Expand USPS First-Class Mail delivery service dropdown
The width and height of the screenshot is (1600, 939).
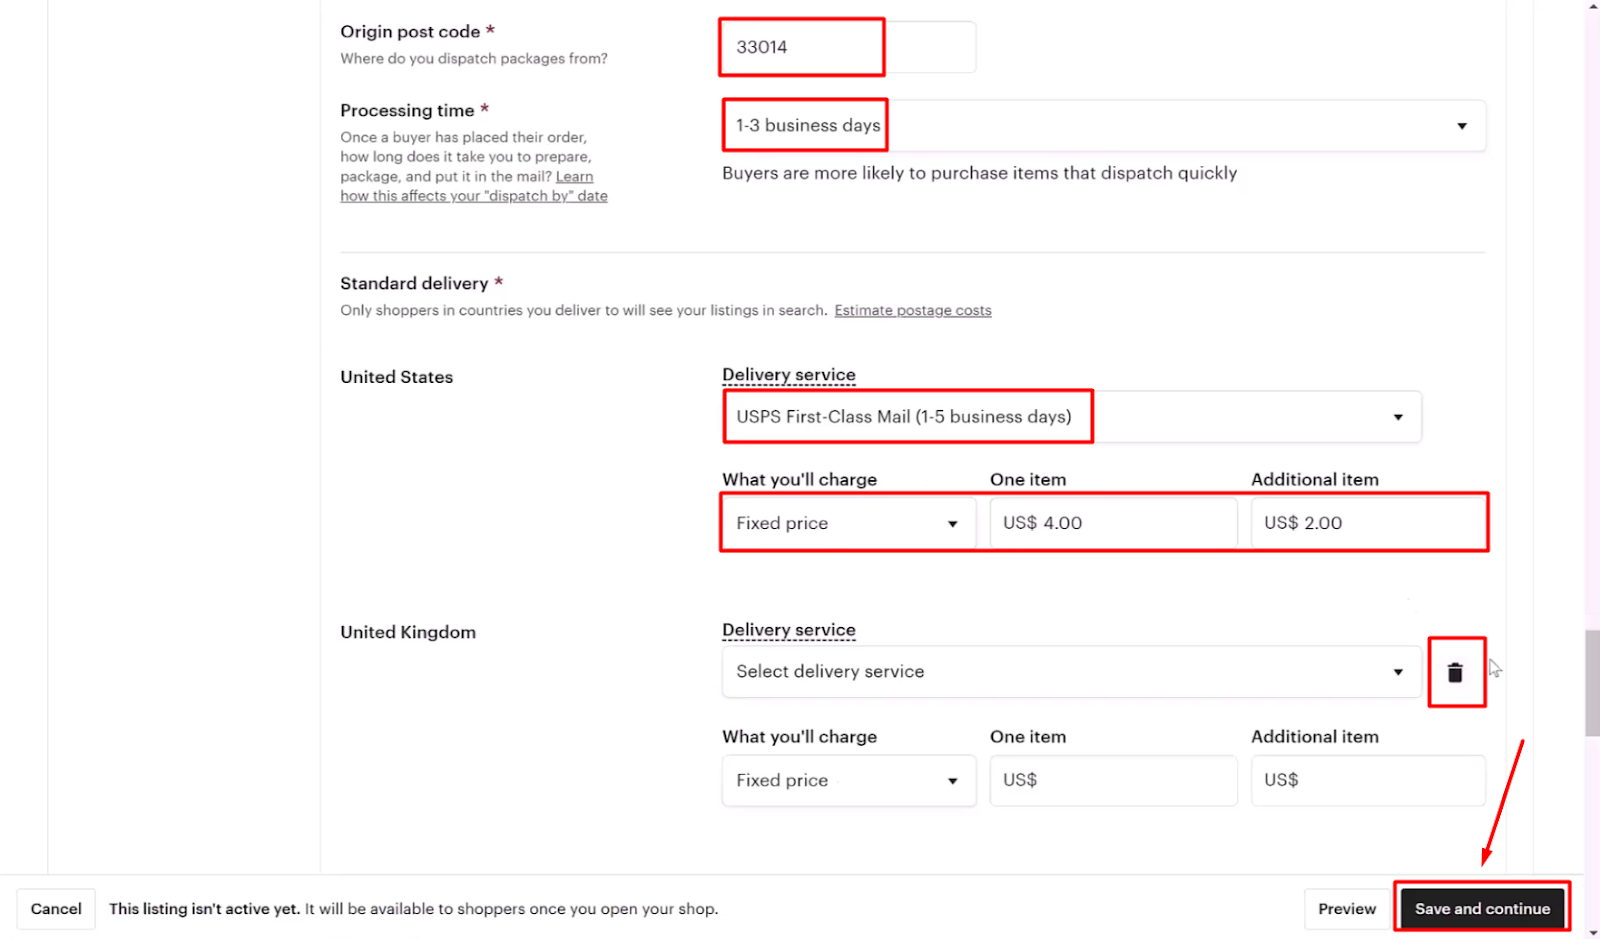(1071, 417)
